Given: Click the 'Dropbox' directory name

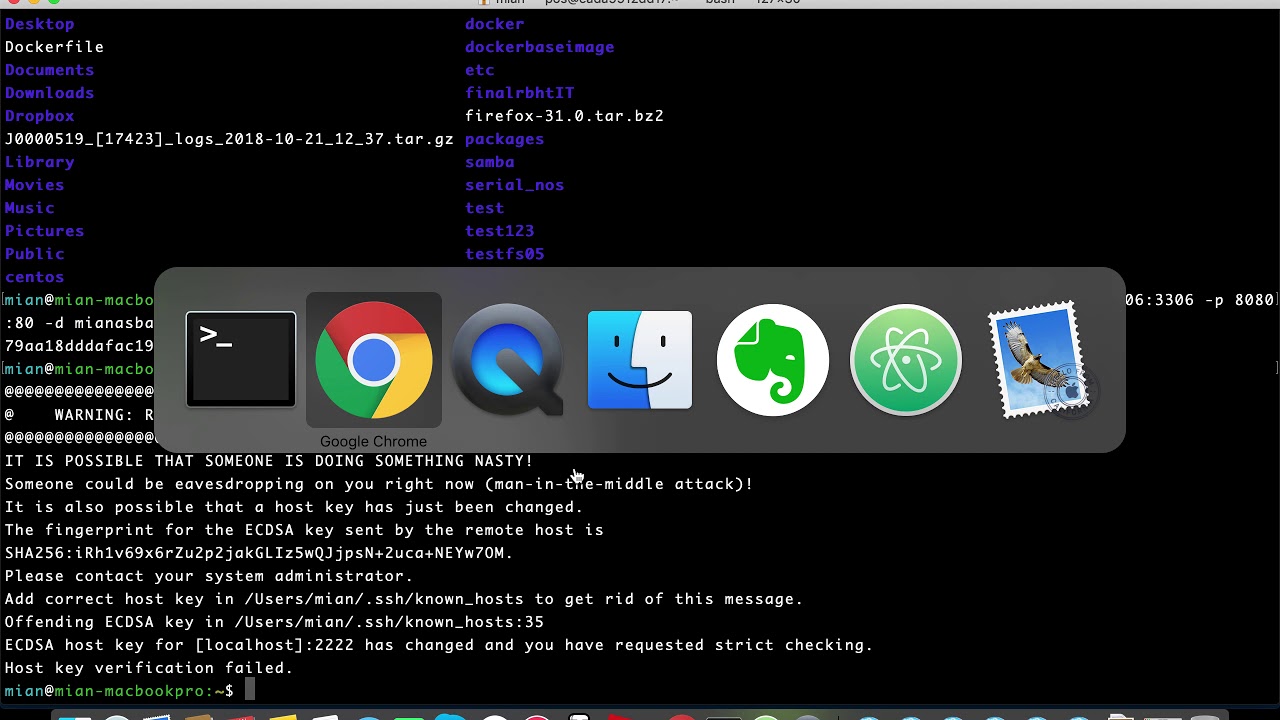Looking at the screenshot, I should pos(39,116).
